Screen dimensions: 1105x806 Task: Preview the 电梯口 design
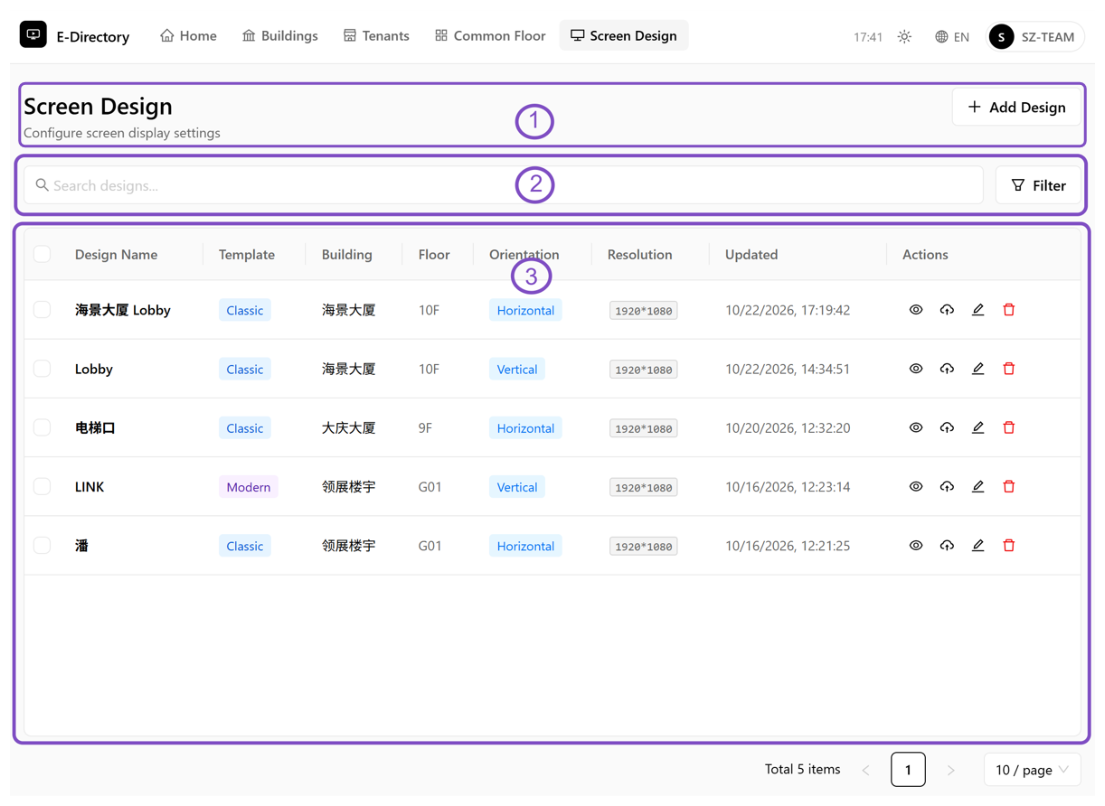tap(915, 428)
